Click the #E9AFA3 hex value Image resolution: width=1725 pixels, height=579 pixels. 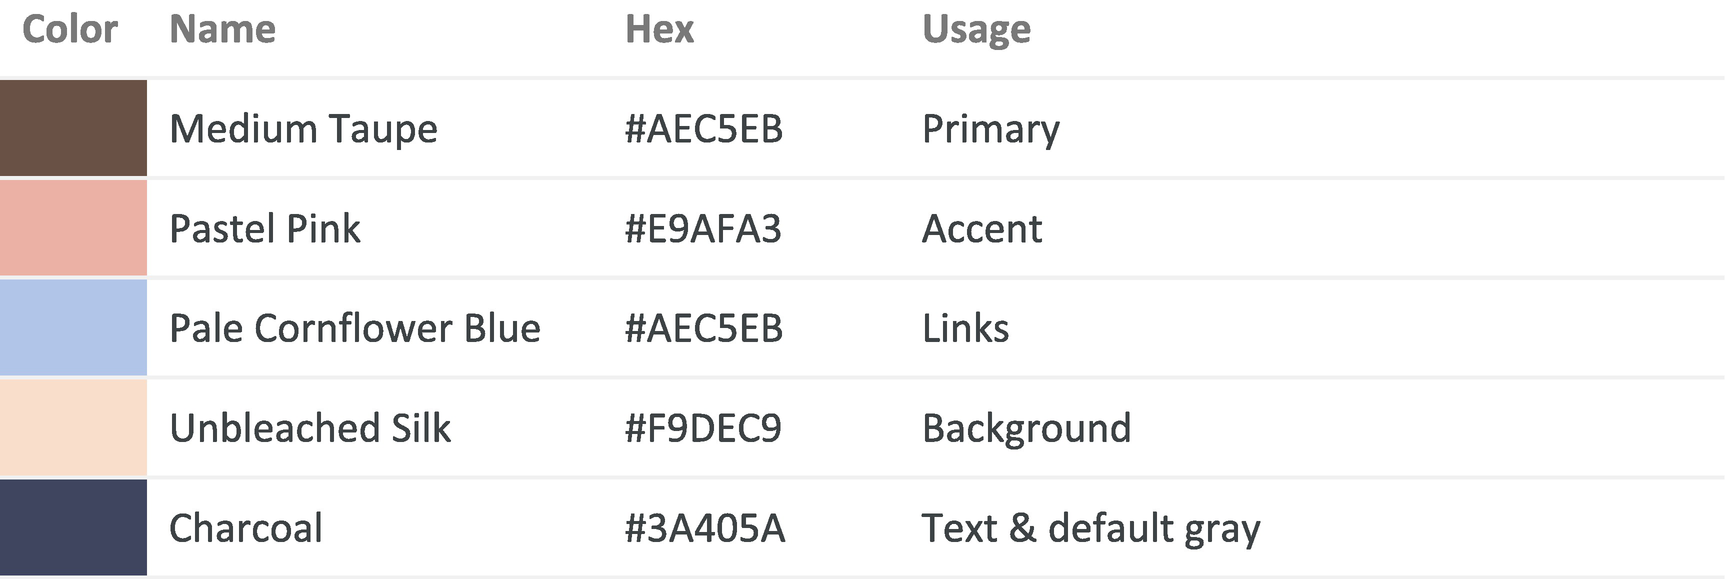tap(703, 229)
